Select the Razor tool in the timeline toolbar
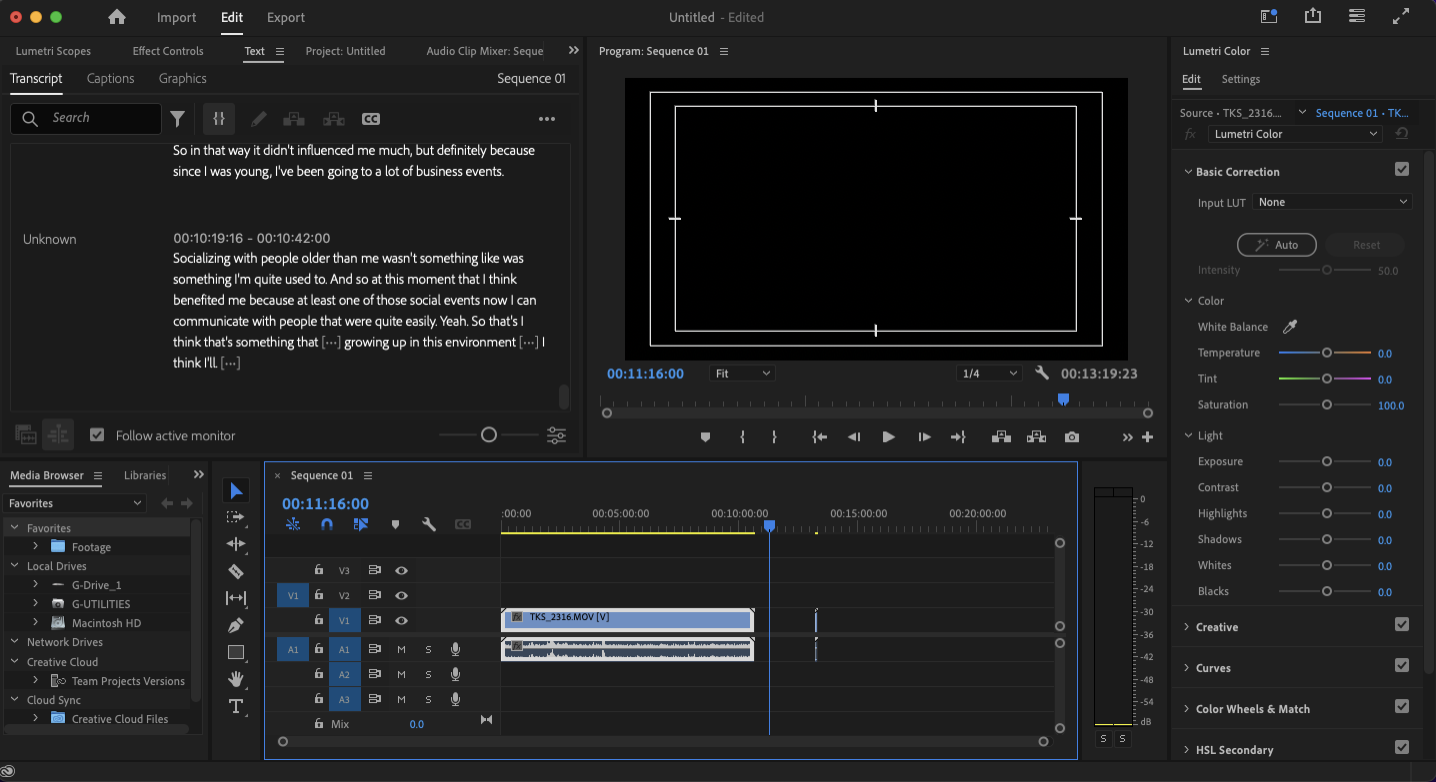This screenshot has width=1436, height=782. (237, 571)
